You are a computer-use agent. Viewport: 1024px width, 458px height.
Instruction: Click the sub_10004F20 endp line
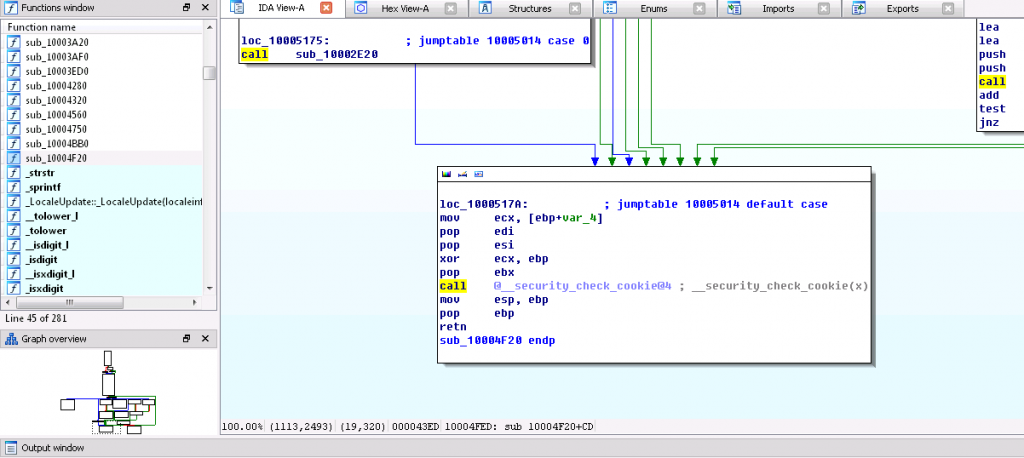pyautogui.click(x=498, y=340)
